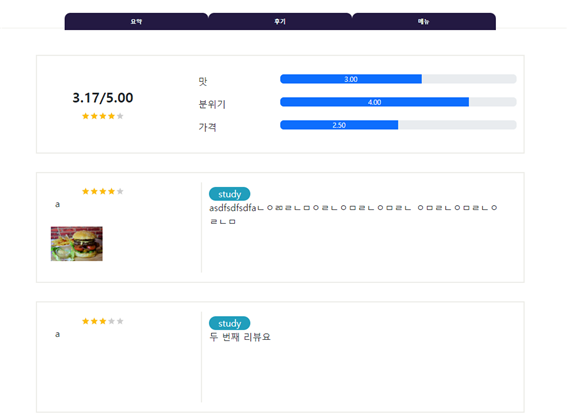Click the 가격 rating bar showing 2.50
Image resolution: width=567 pixels, height=416 pixels.
click(x=398, y=125)
